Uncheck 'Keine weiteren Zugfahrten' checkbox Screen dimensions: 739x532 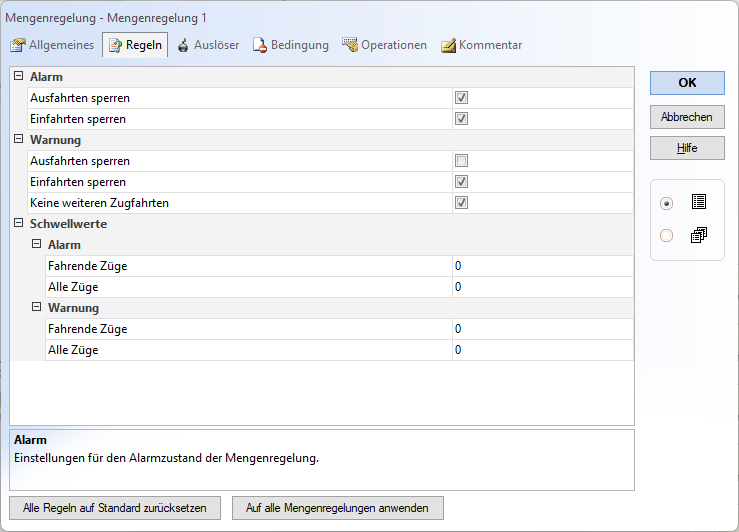(x=461, y=203)
